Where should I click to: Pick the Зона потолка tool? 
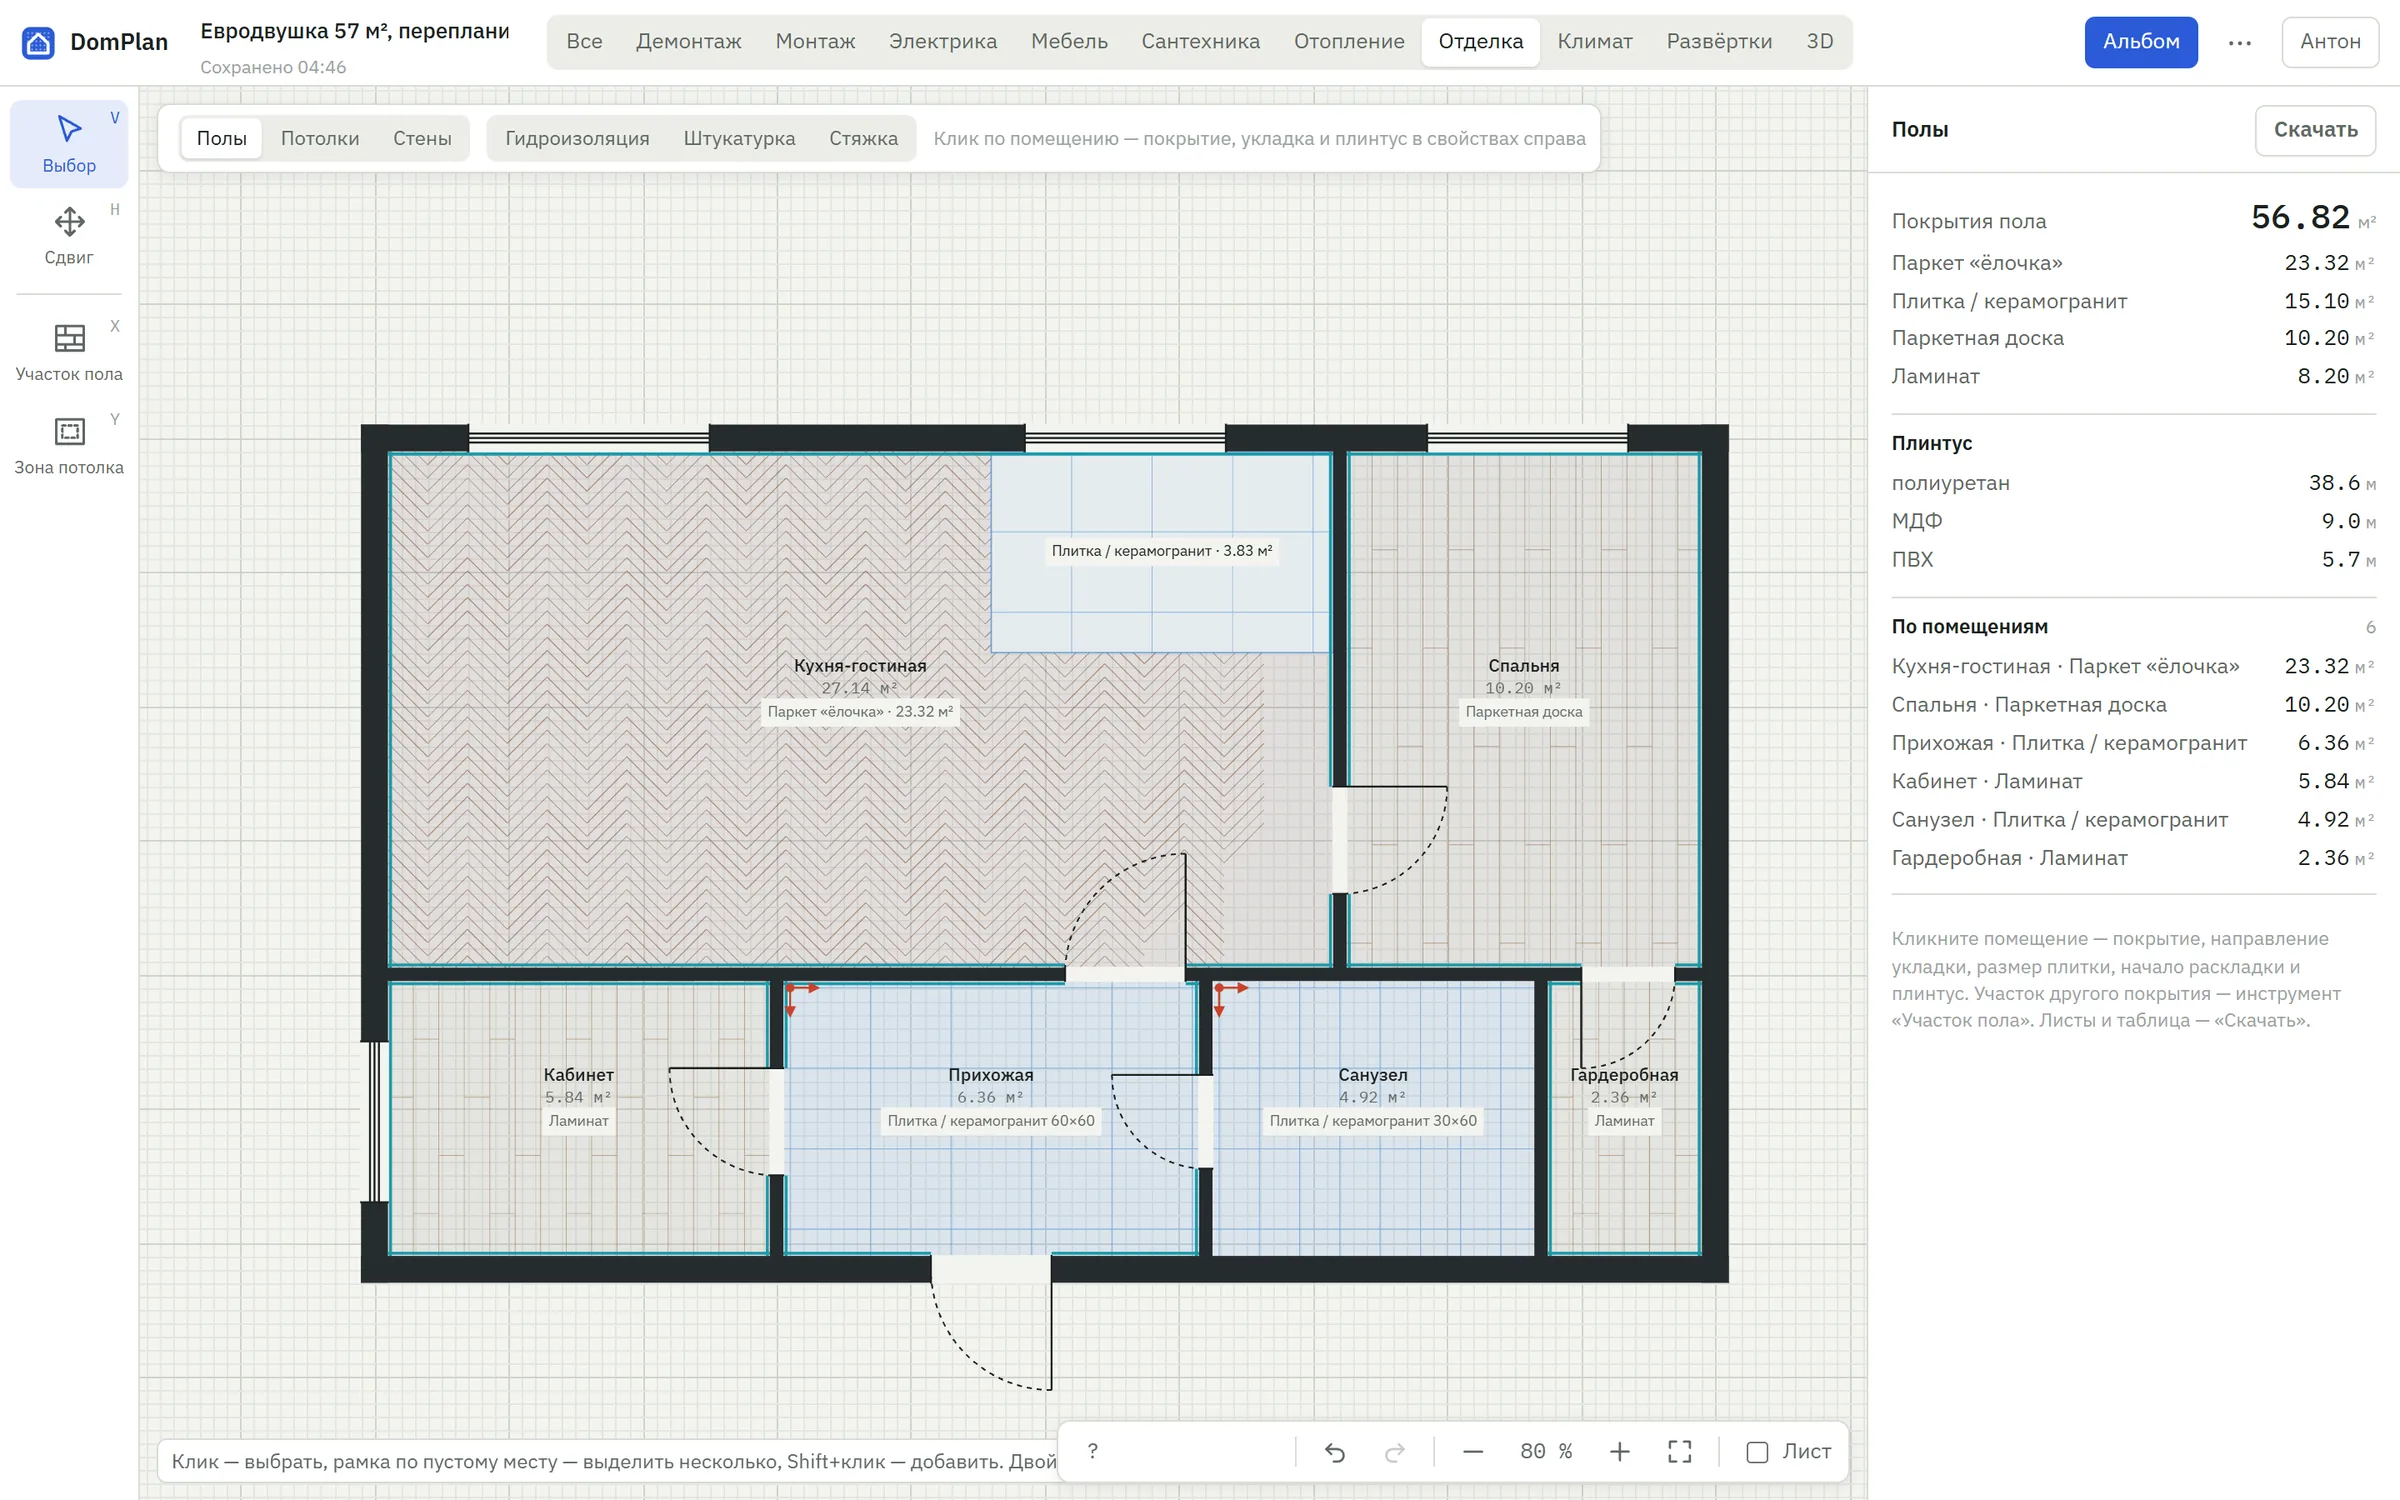pyautogui.click(x=69, y=445)
